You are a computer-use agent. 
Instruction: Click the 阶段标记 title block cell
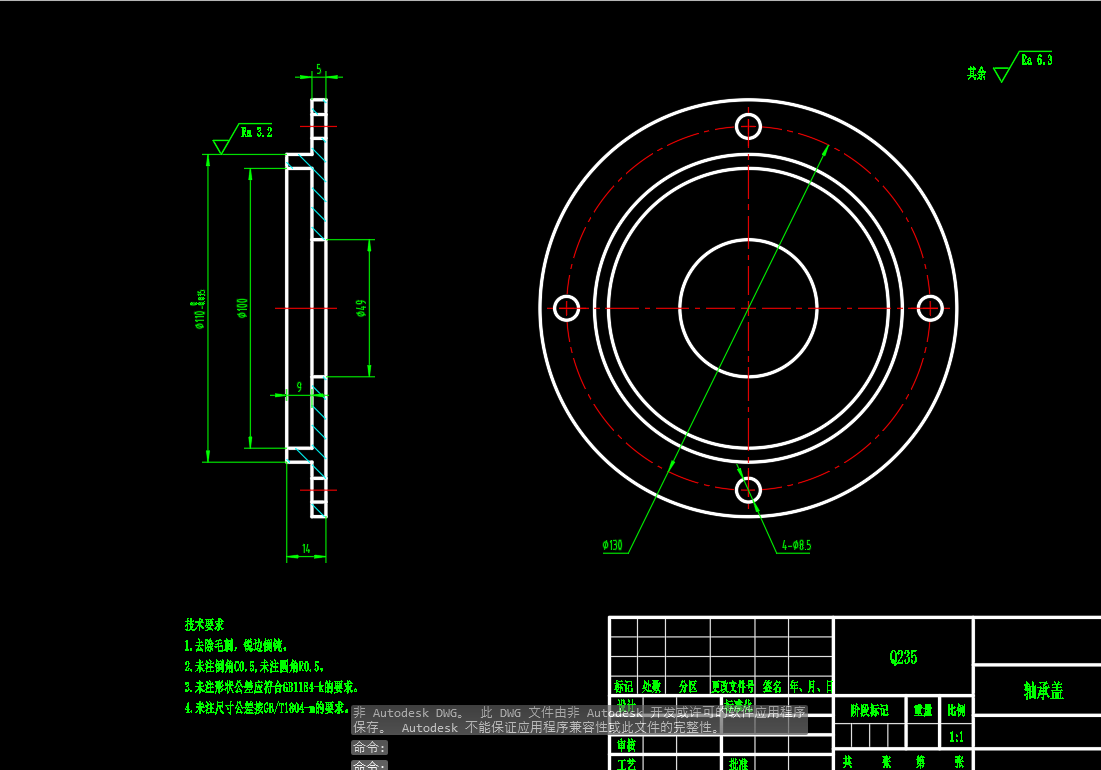pos(869,711)
